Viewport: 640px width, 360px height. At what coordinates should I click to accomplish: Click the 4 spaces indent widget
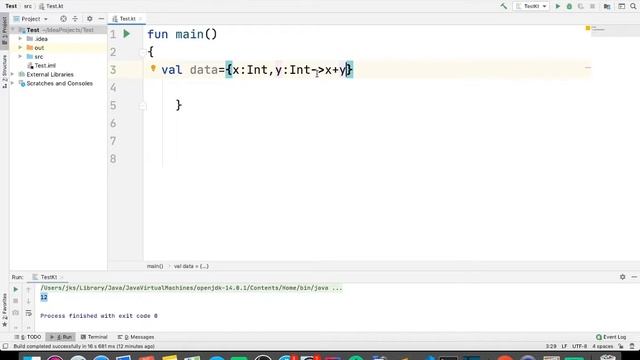pos(602,347)
